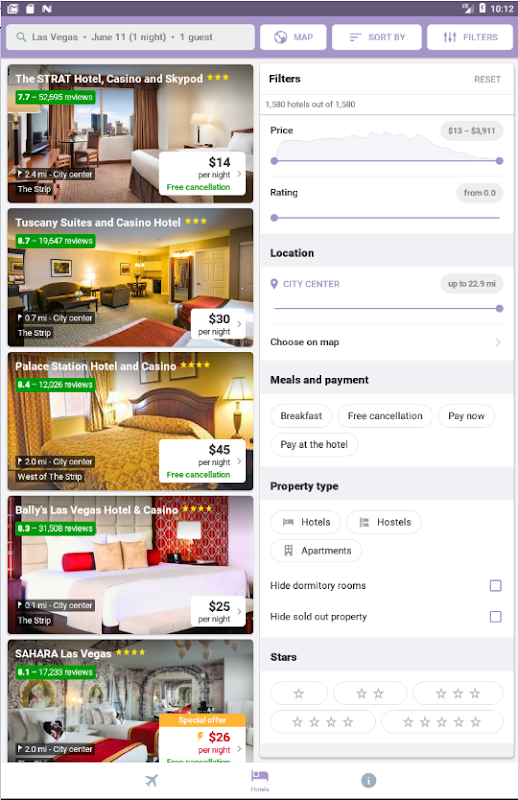Reset all filters

tap(487, 79)
